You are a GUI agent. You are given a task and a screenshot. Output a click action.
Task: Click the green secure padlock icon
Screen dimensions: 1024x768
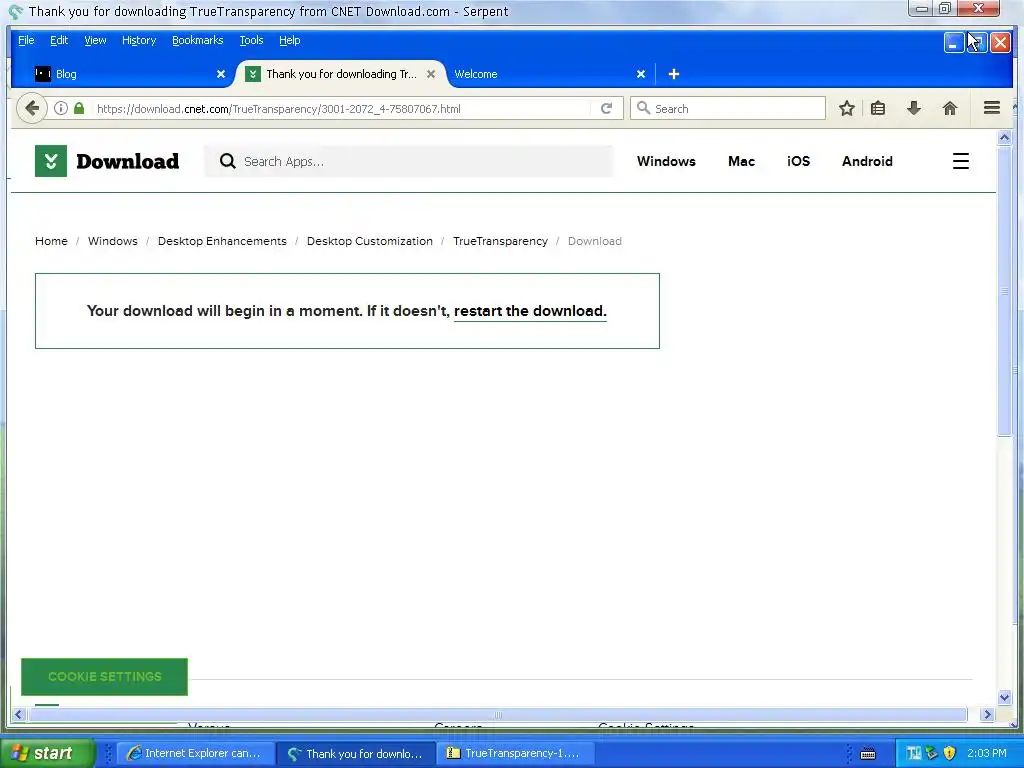pyautogui.click(x=79, y=108)
